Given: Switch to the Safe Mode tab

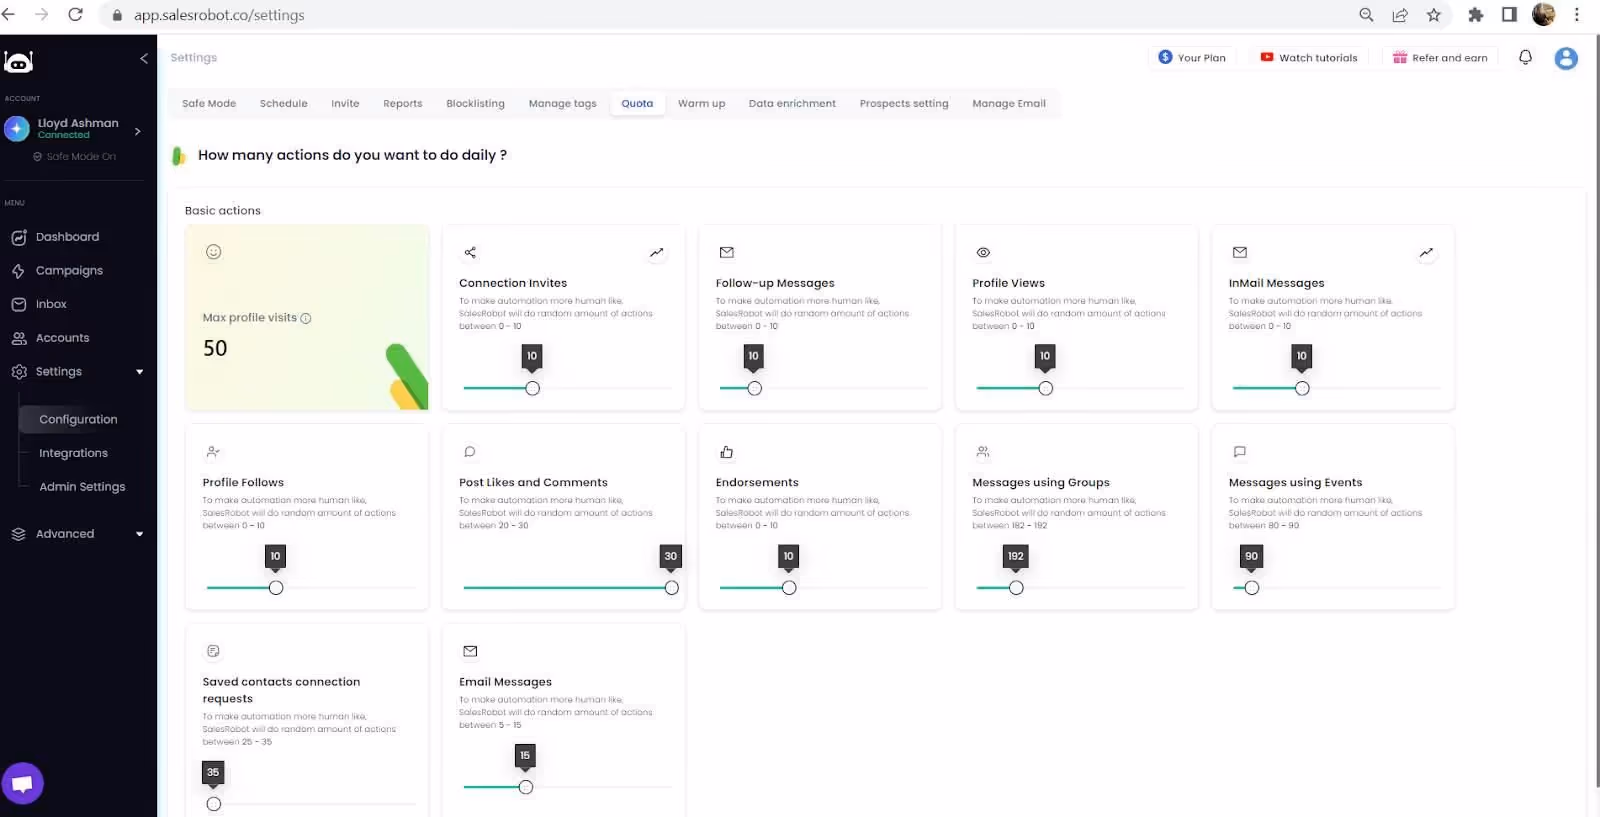Looking at the screenshot, I should pyautogui.click(x=209, y=103).
